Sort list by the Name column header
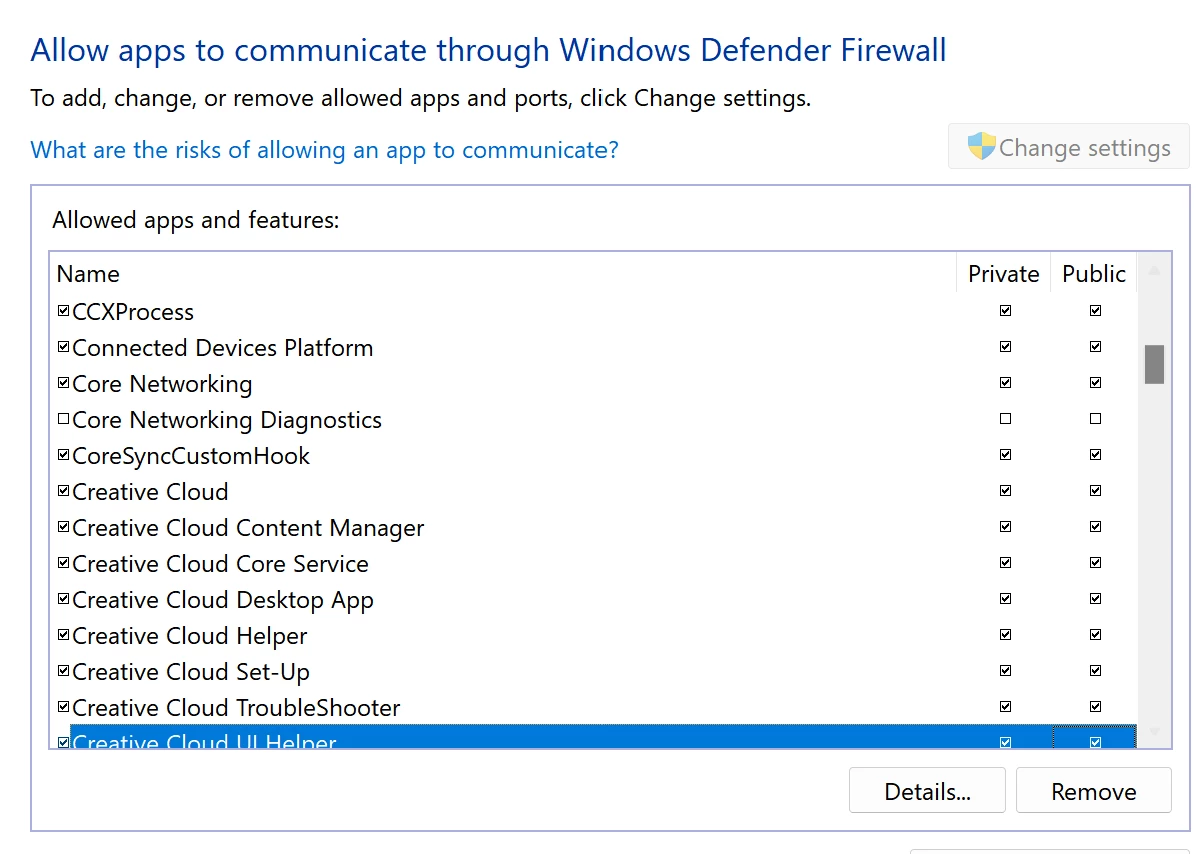Screen dimensions: 1200x854 coord(503,273)
